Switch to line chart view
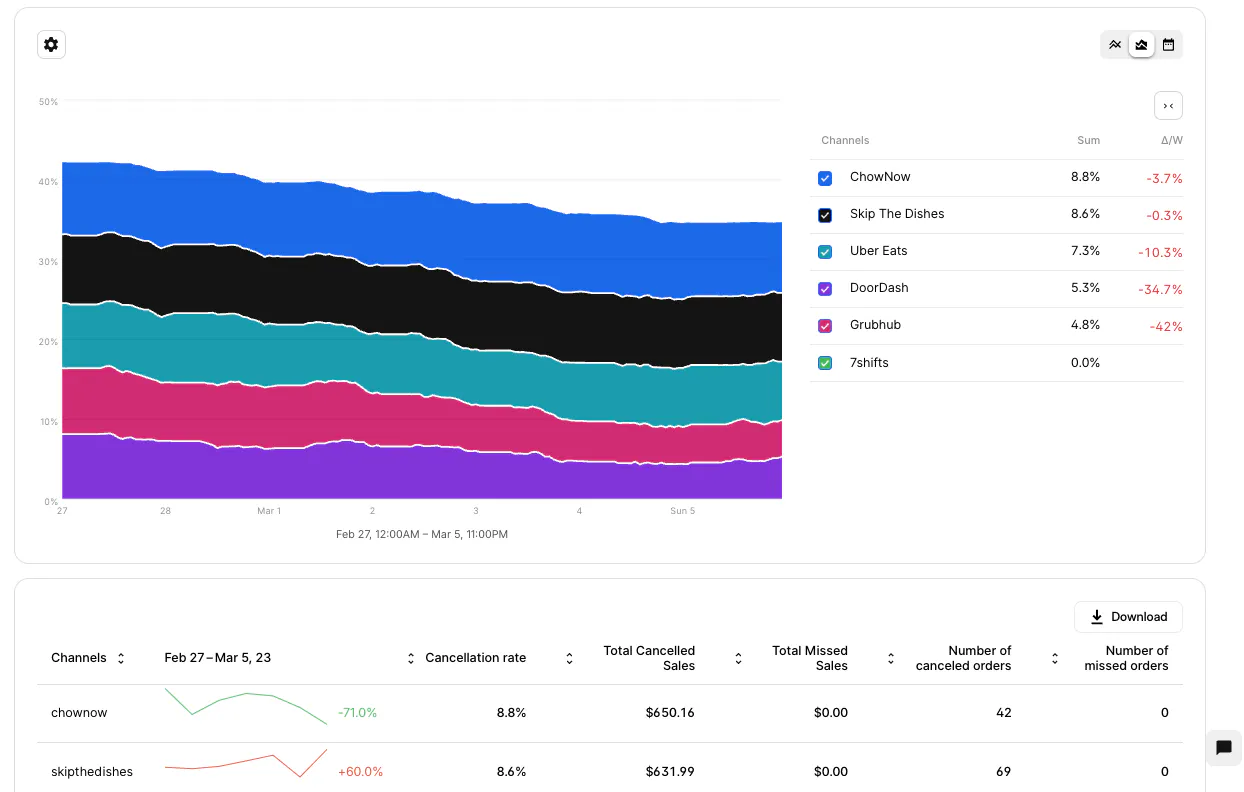1244x792 pixels. (x=1115, y=45)
